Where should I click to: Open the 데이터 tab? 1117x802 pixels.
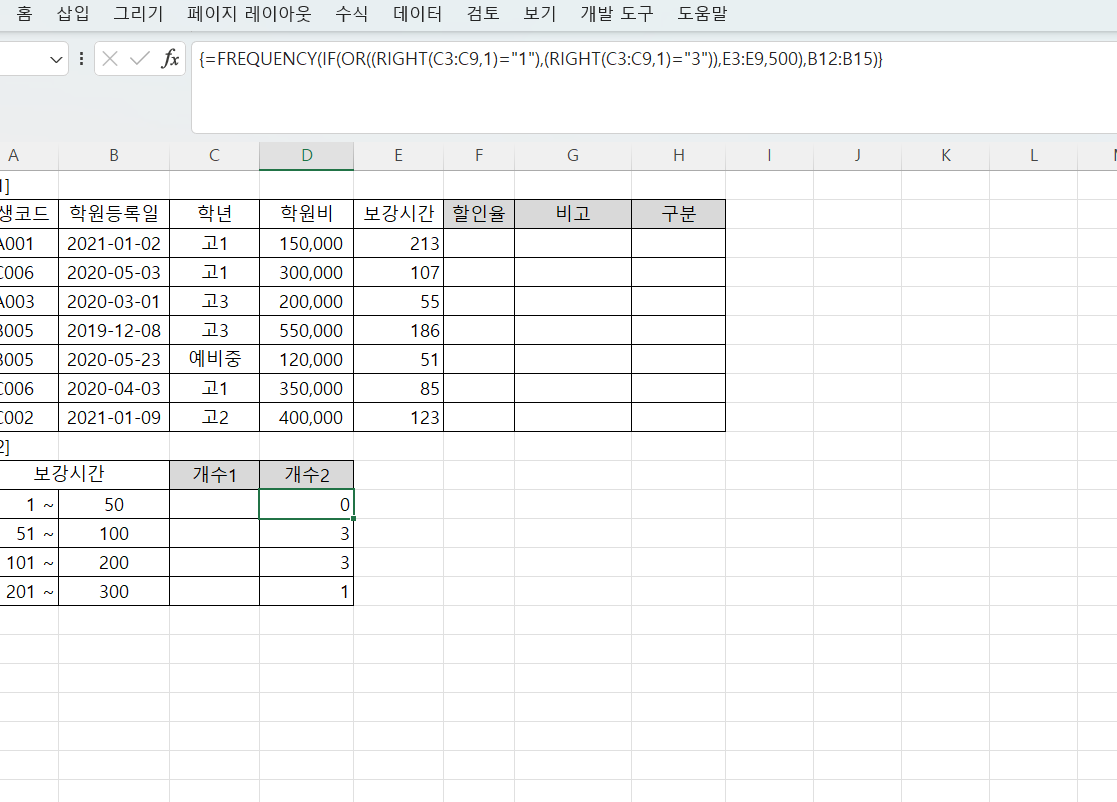[417, 14]
